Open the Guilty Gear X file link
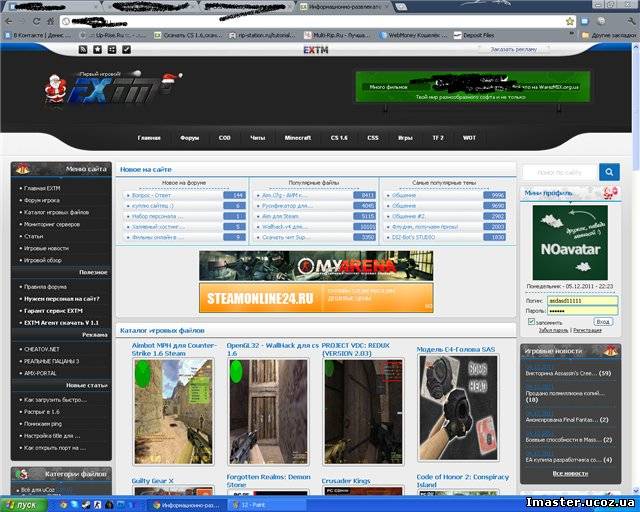The height and width of the screenshot is (512, 640). click(x=152, y=481)
